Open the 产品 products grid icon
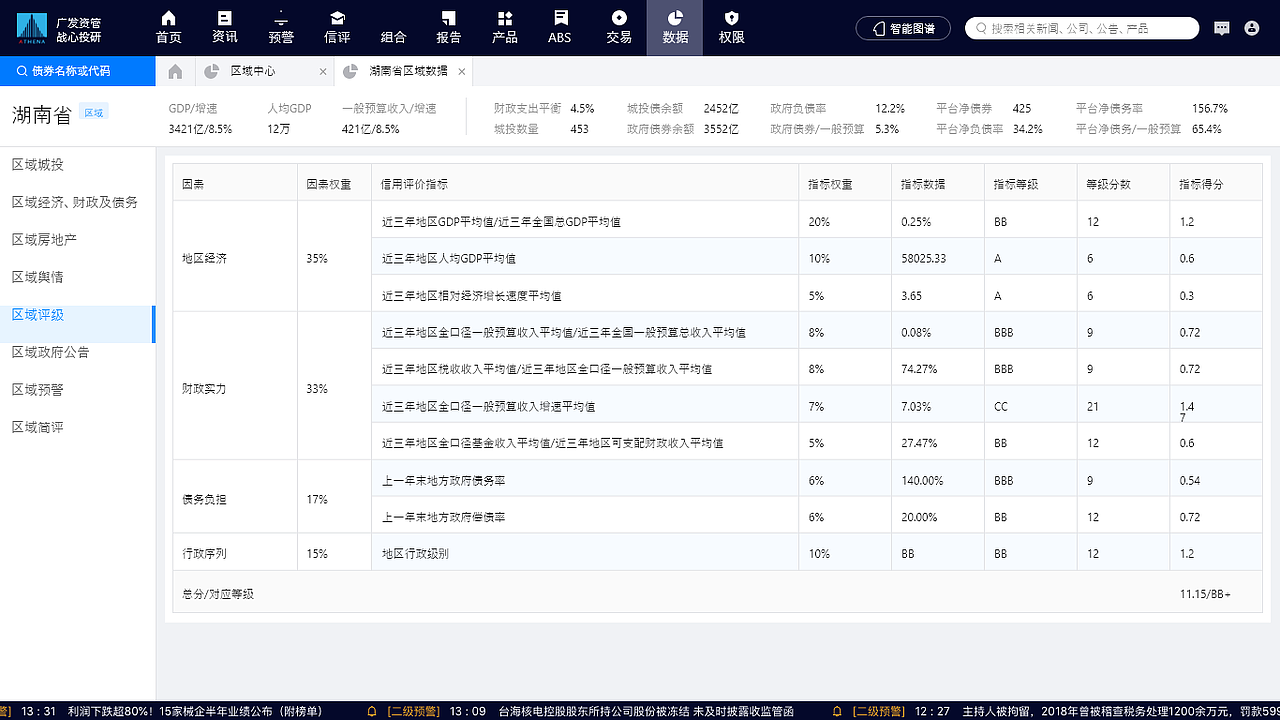Viewport: 1280px width, 720px height. click(x=504, y=28)
